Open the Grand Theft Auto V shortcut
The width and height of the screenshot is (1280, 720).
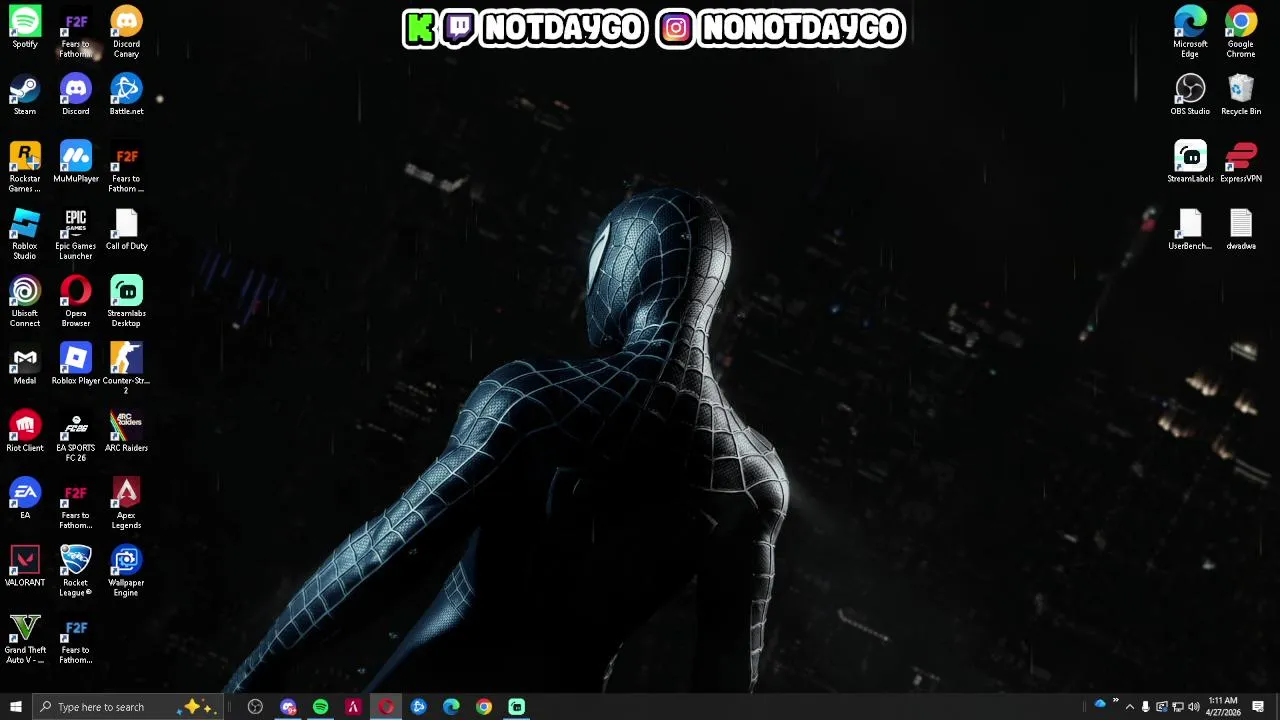[x=25, y=638]
